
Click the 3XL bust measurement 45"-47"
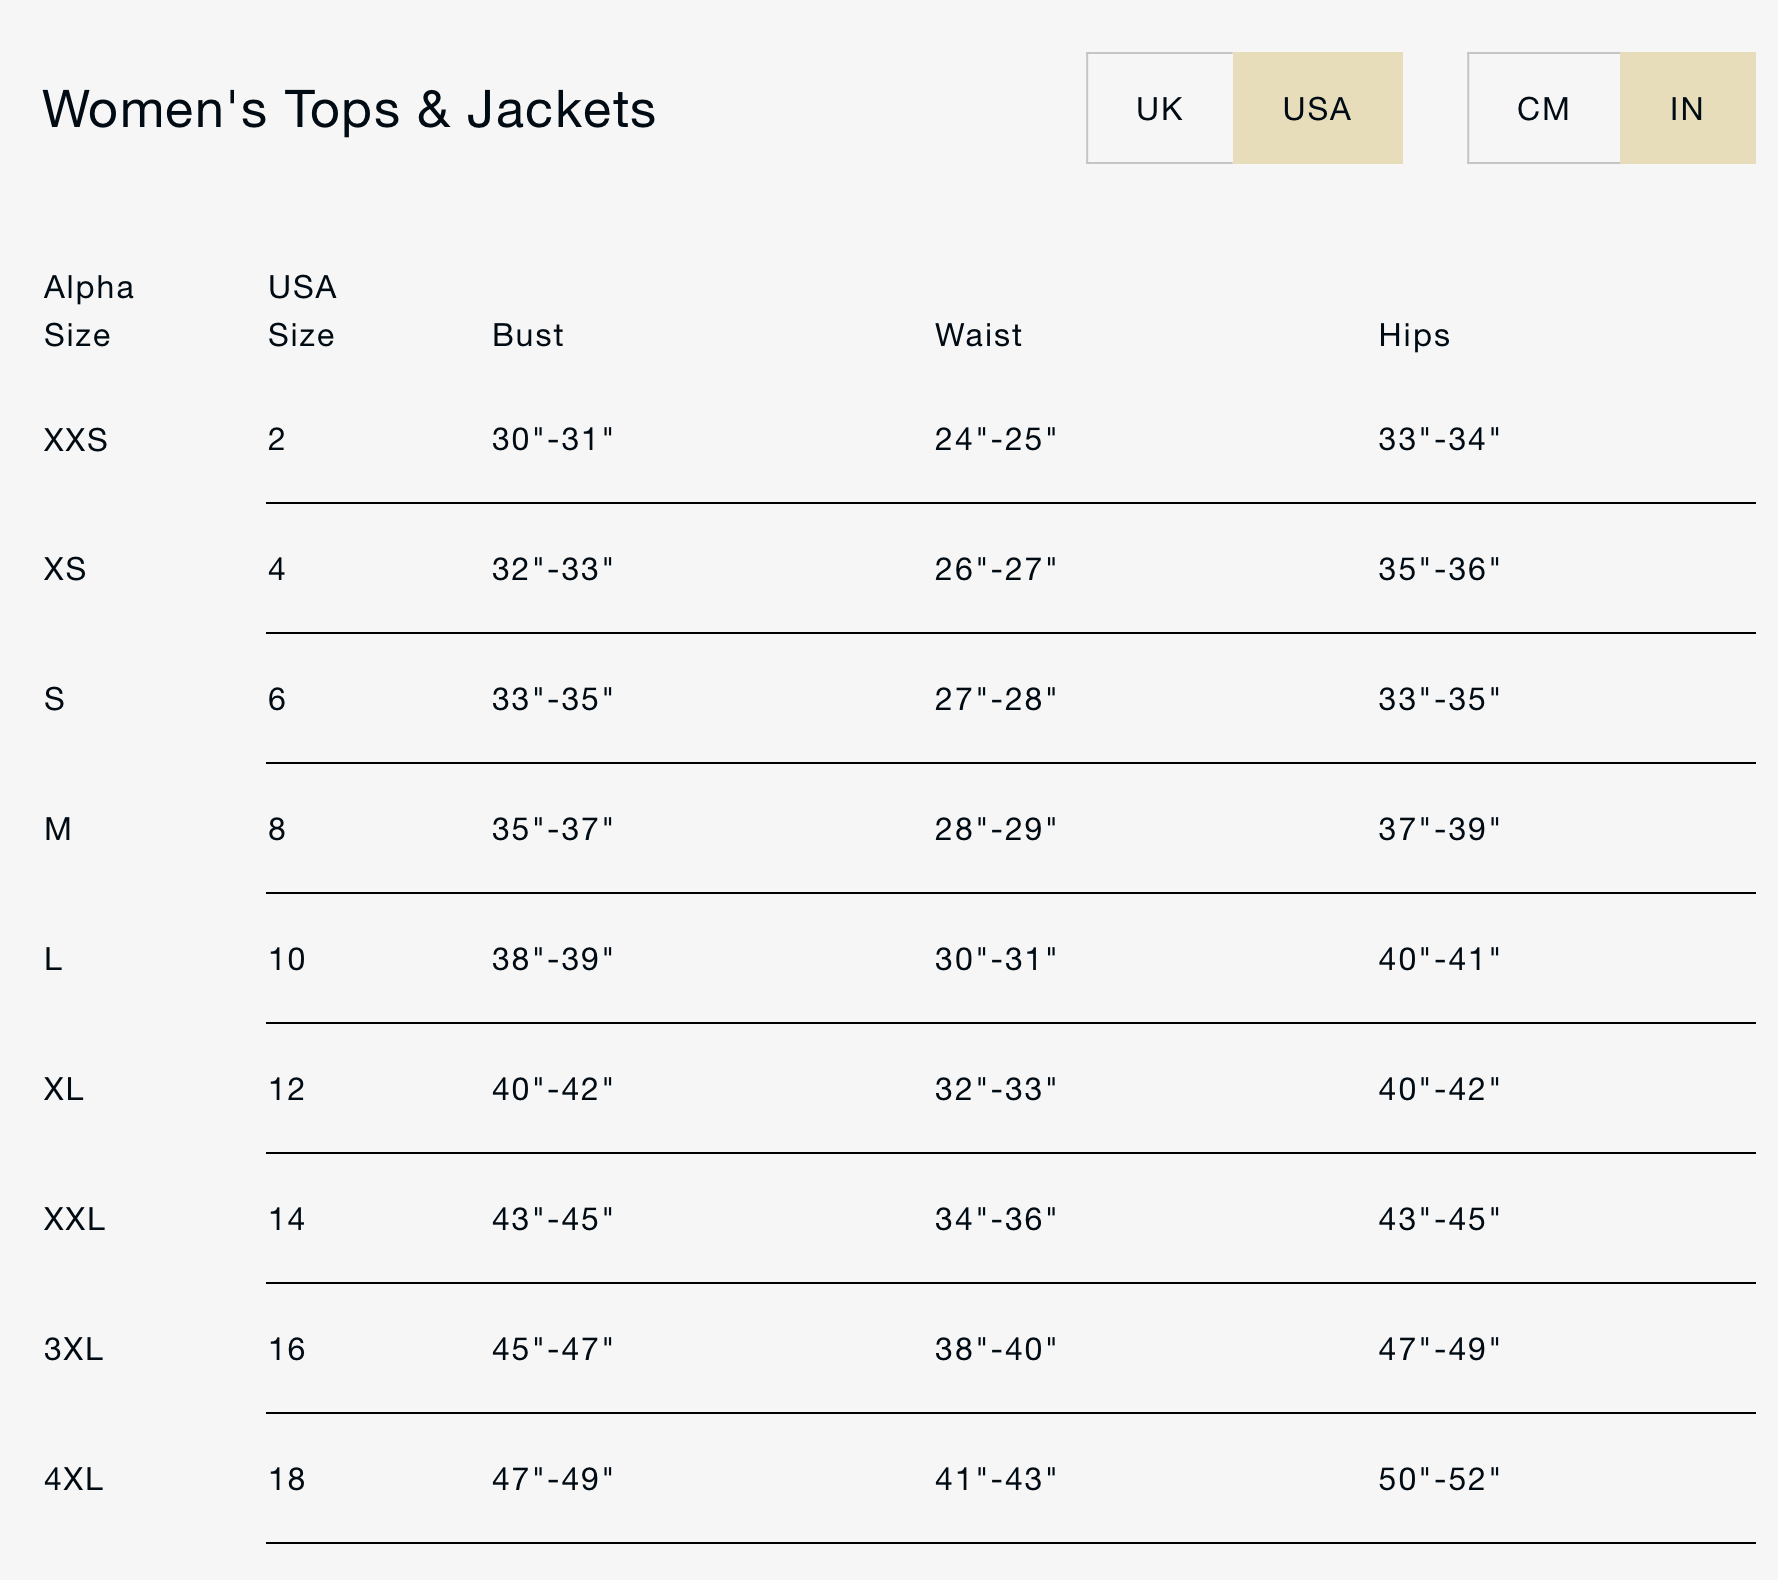coord(553,1350)
